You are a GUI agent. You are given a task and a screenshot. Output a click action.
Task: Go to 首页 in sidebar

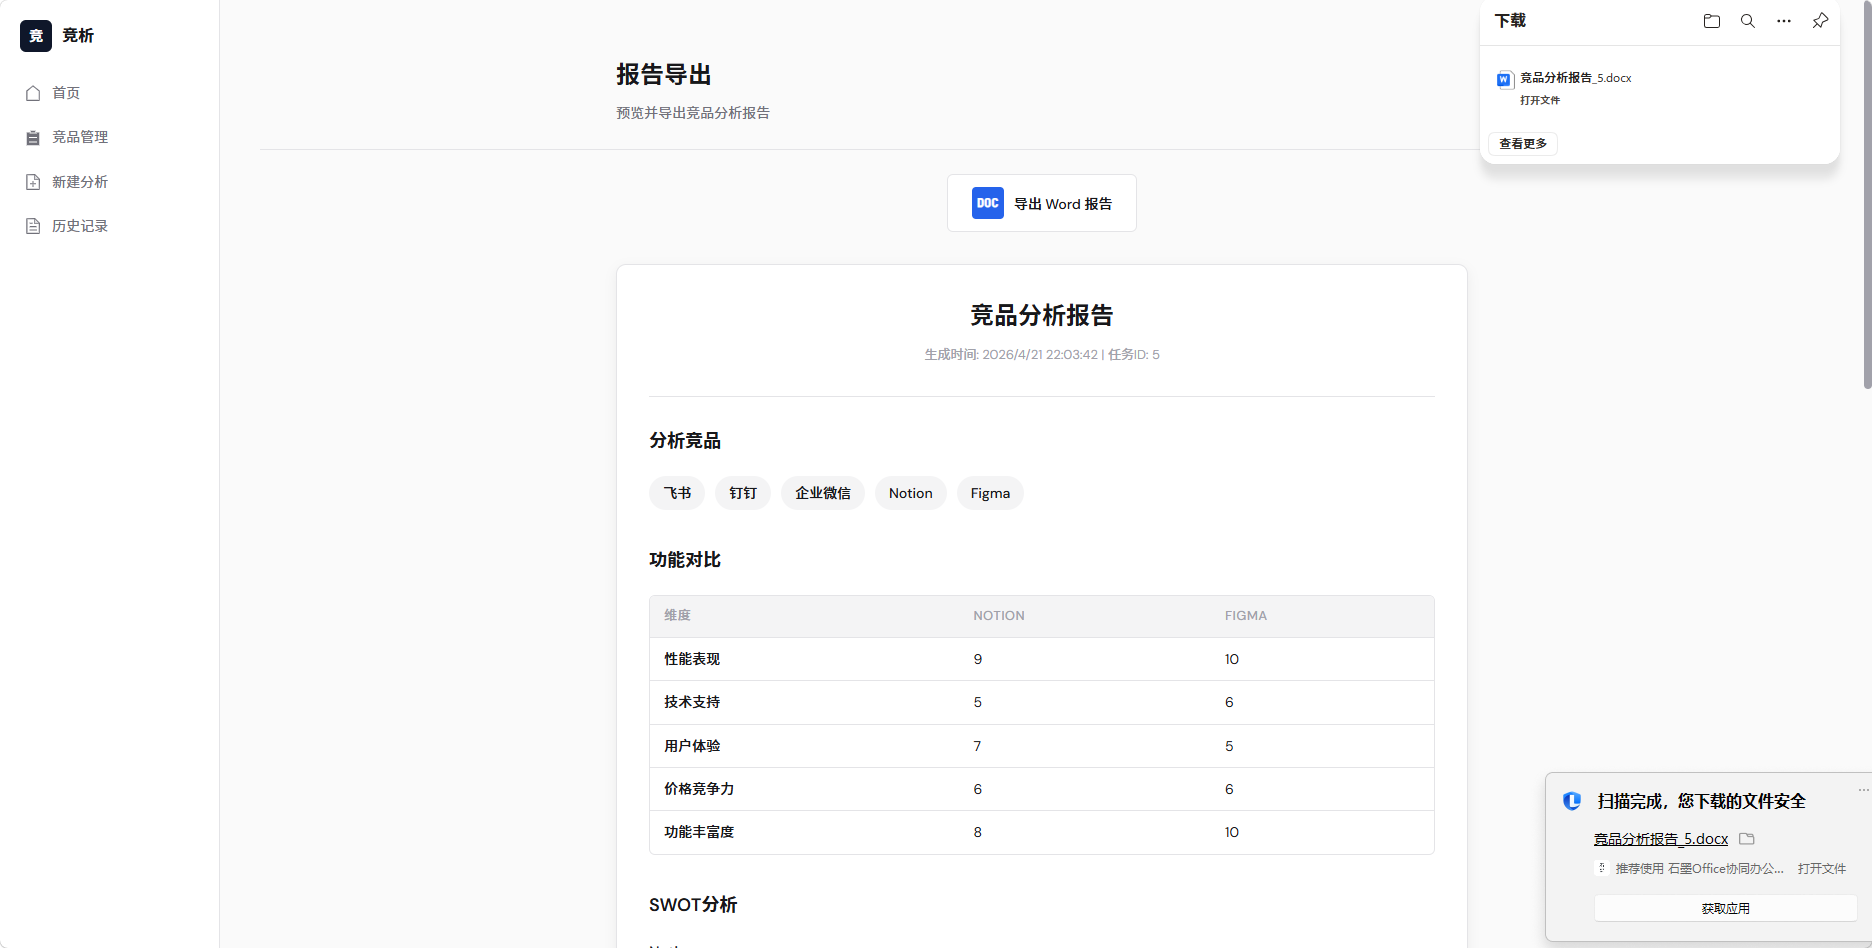(66, 93)
